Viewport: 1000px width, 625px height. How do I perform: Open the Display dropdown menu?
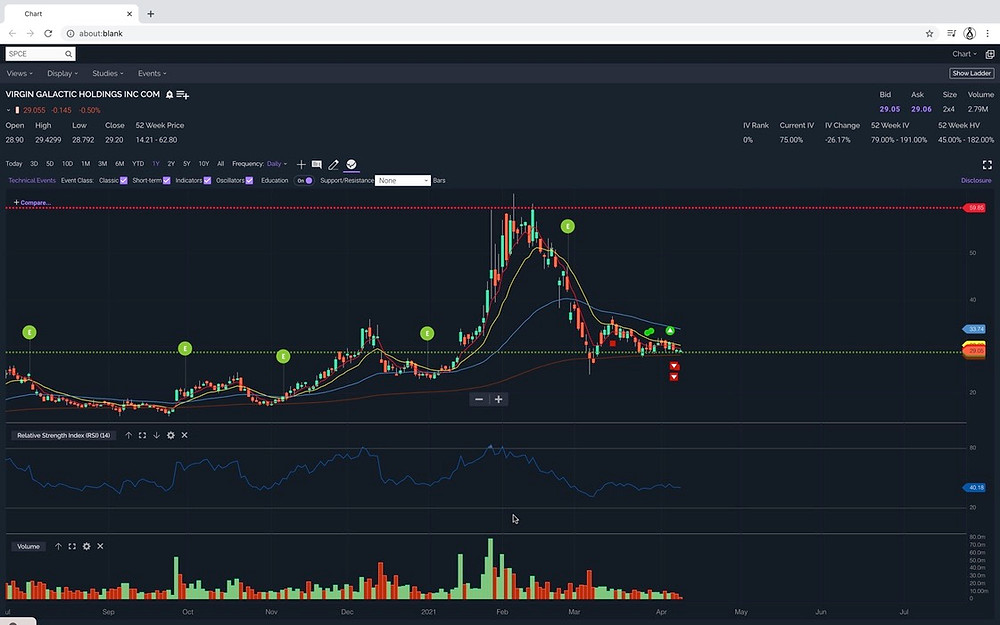click(62, 73)
